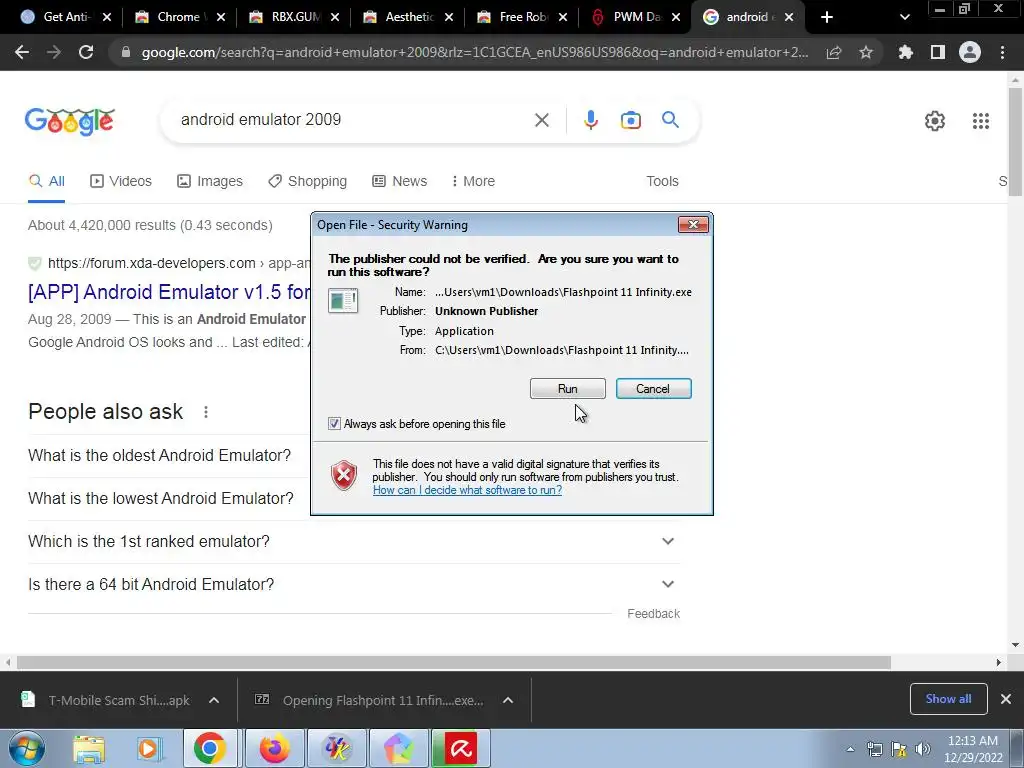Viewport: 1024px width, 768px height.
Task: Select the Videos results tab
Action: pos(121,181)
